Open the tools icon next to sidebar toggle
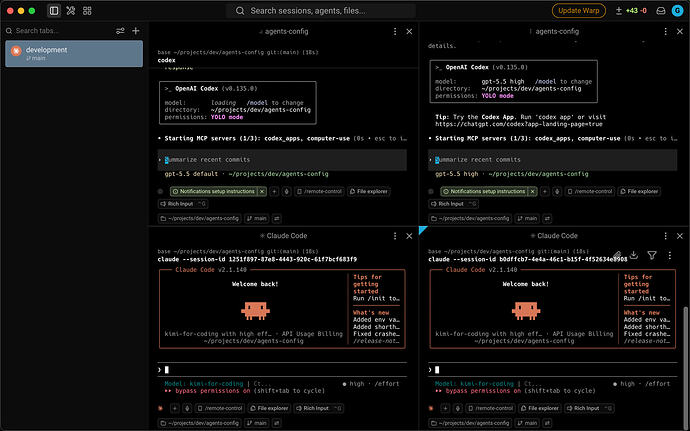 (x=70, y=11)
